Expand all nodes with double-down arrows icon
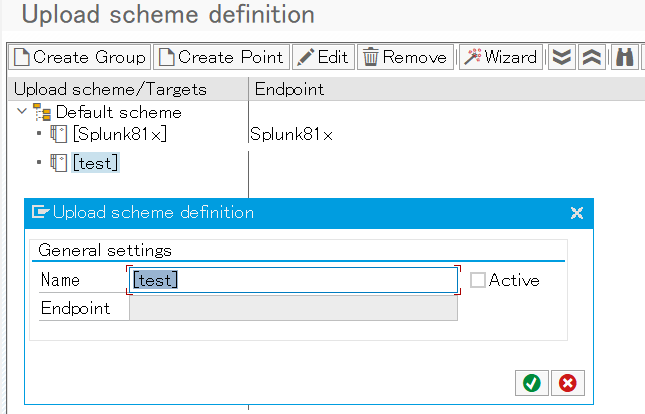Image resolution: width=645 pixels, height=414 pixels. (563, 57)
